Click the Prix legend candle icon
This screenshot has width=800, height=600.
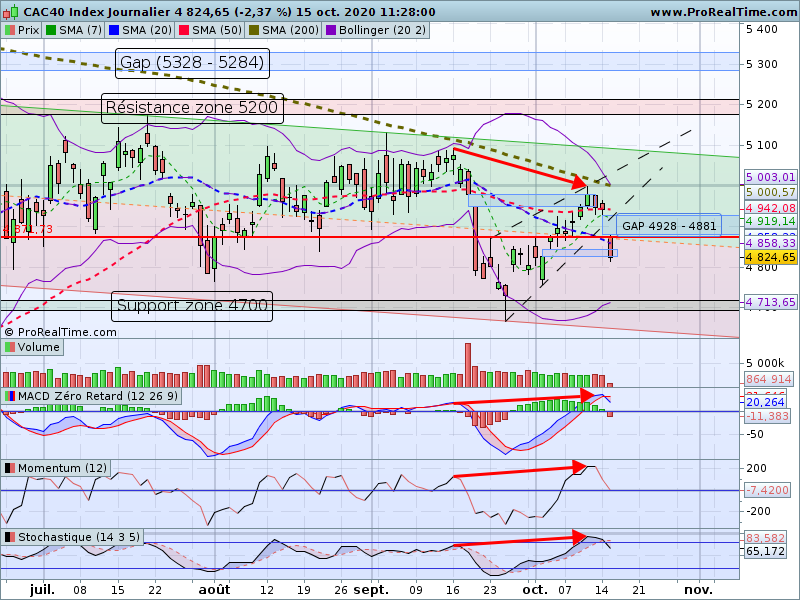tap(10, 30)
